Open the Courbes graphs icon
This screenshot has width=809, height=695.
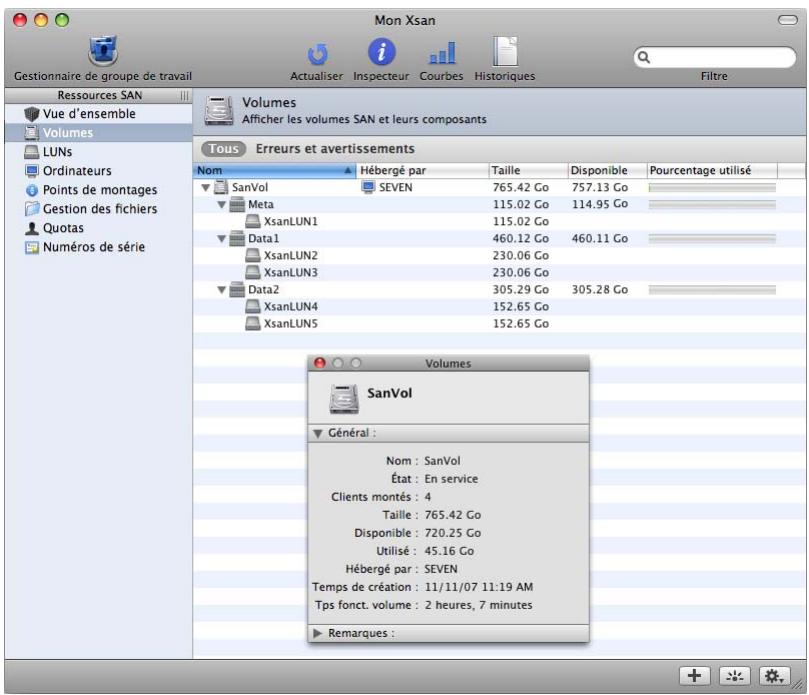(442, 53)
